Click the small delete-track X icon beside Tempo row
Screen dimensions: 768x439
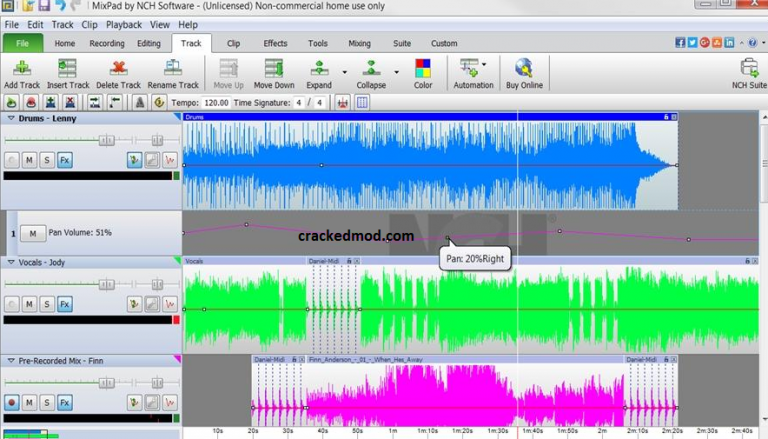(70, 102)
